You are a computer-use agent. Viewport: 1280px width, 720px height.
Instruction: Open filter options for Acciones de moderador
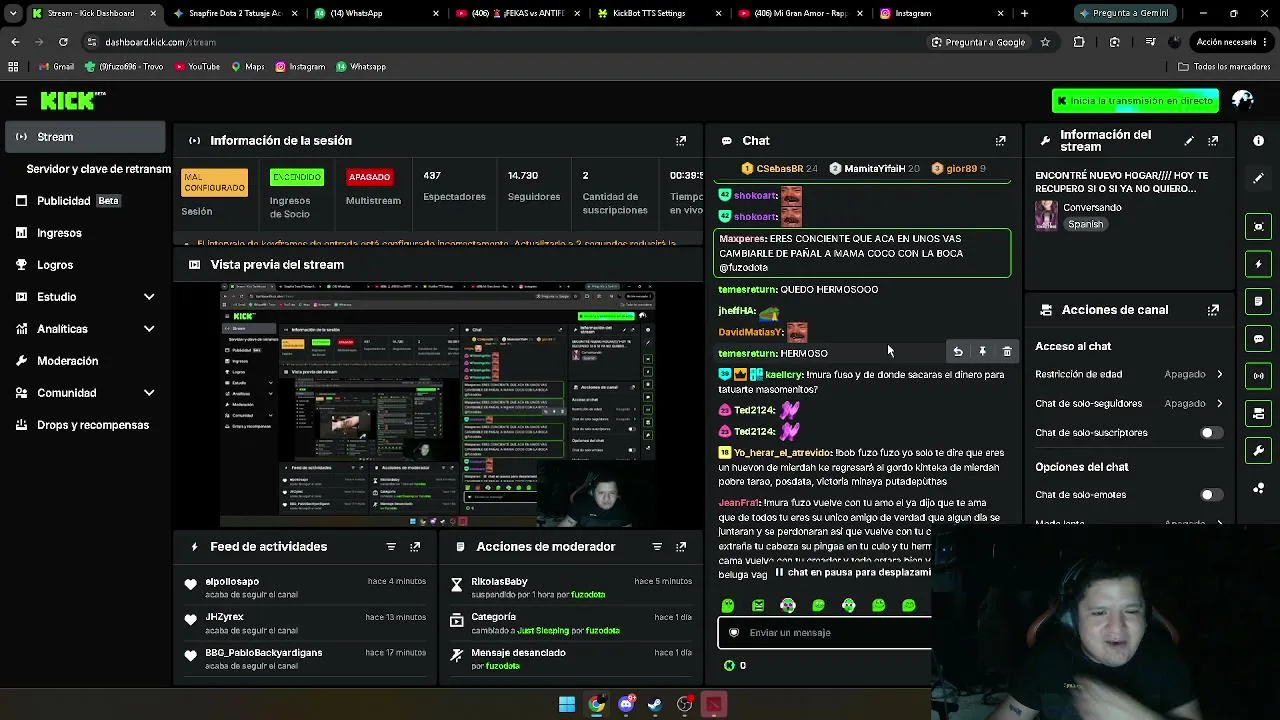(657, 547)
